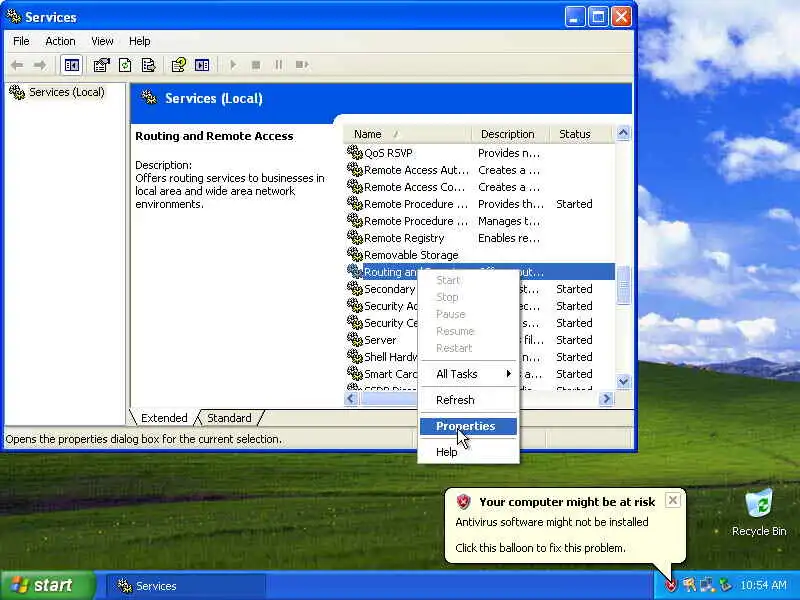Click the scroll down arrow of services list
Viewport: 800px width, 600px height.
click(x=623, y=381)
